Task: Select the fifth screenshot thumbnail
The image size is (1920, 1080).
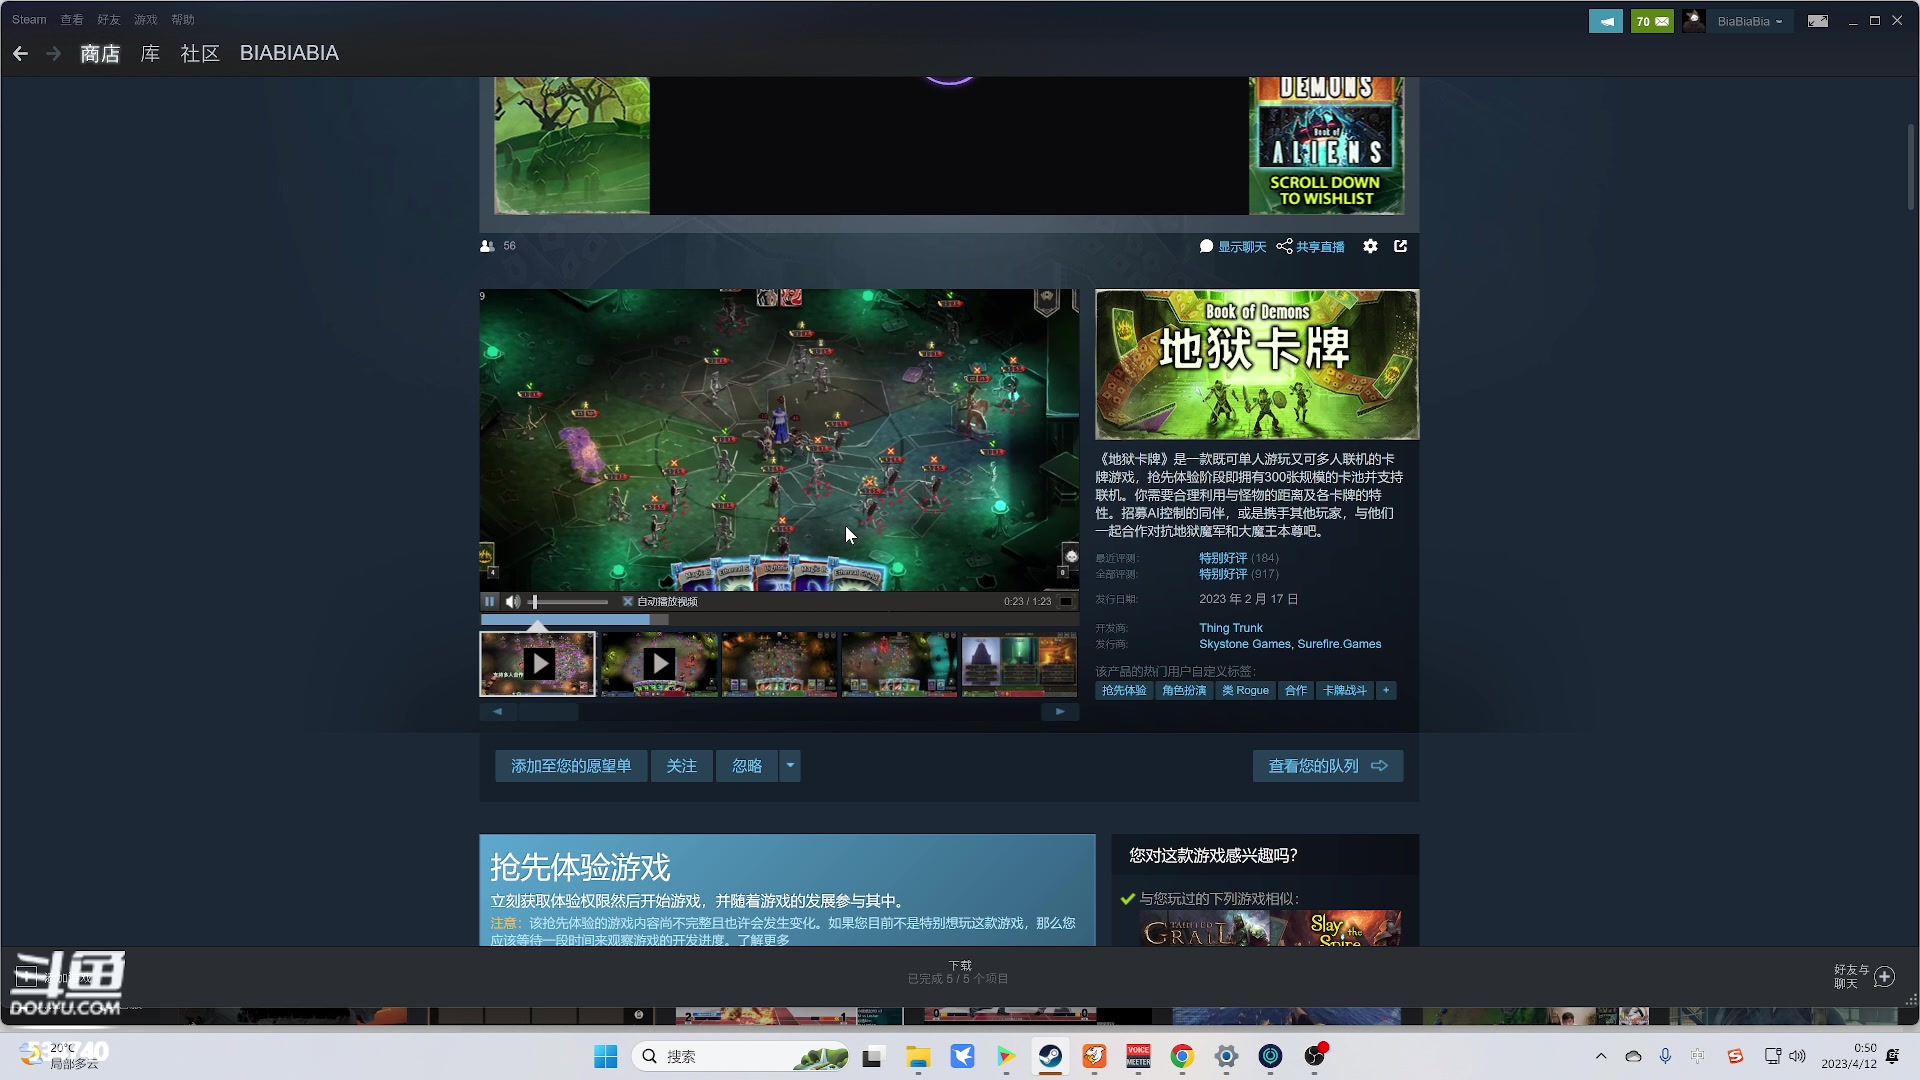Action: tap(1019, 664)
